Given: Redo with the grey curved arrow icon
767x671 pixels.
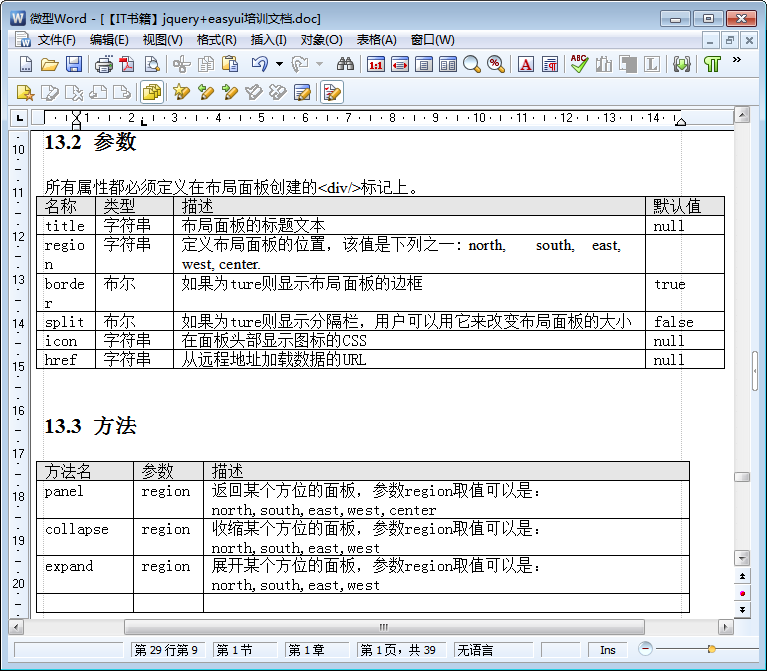Looking at the screenshot, I should click(300, 64).
